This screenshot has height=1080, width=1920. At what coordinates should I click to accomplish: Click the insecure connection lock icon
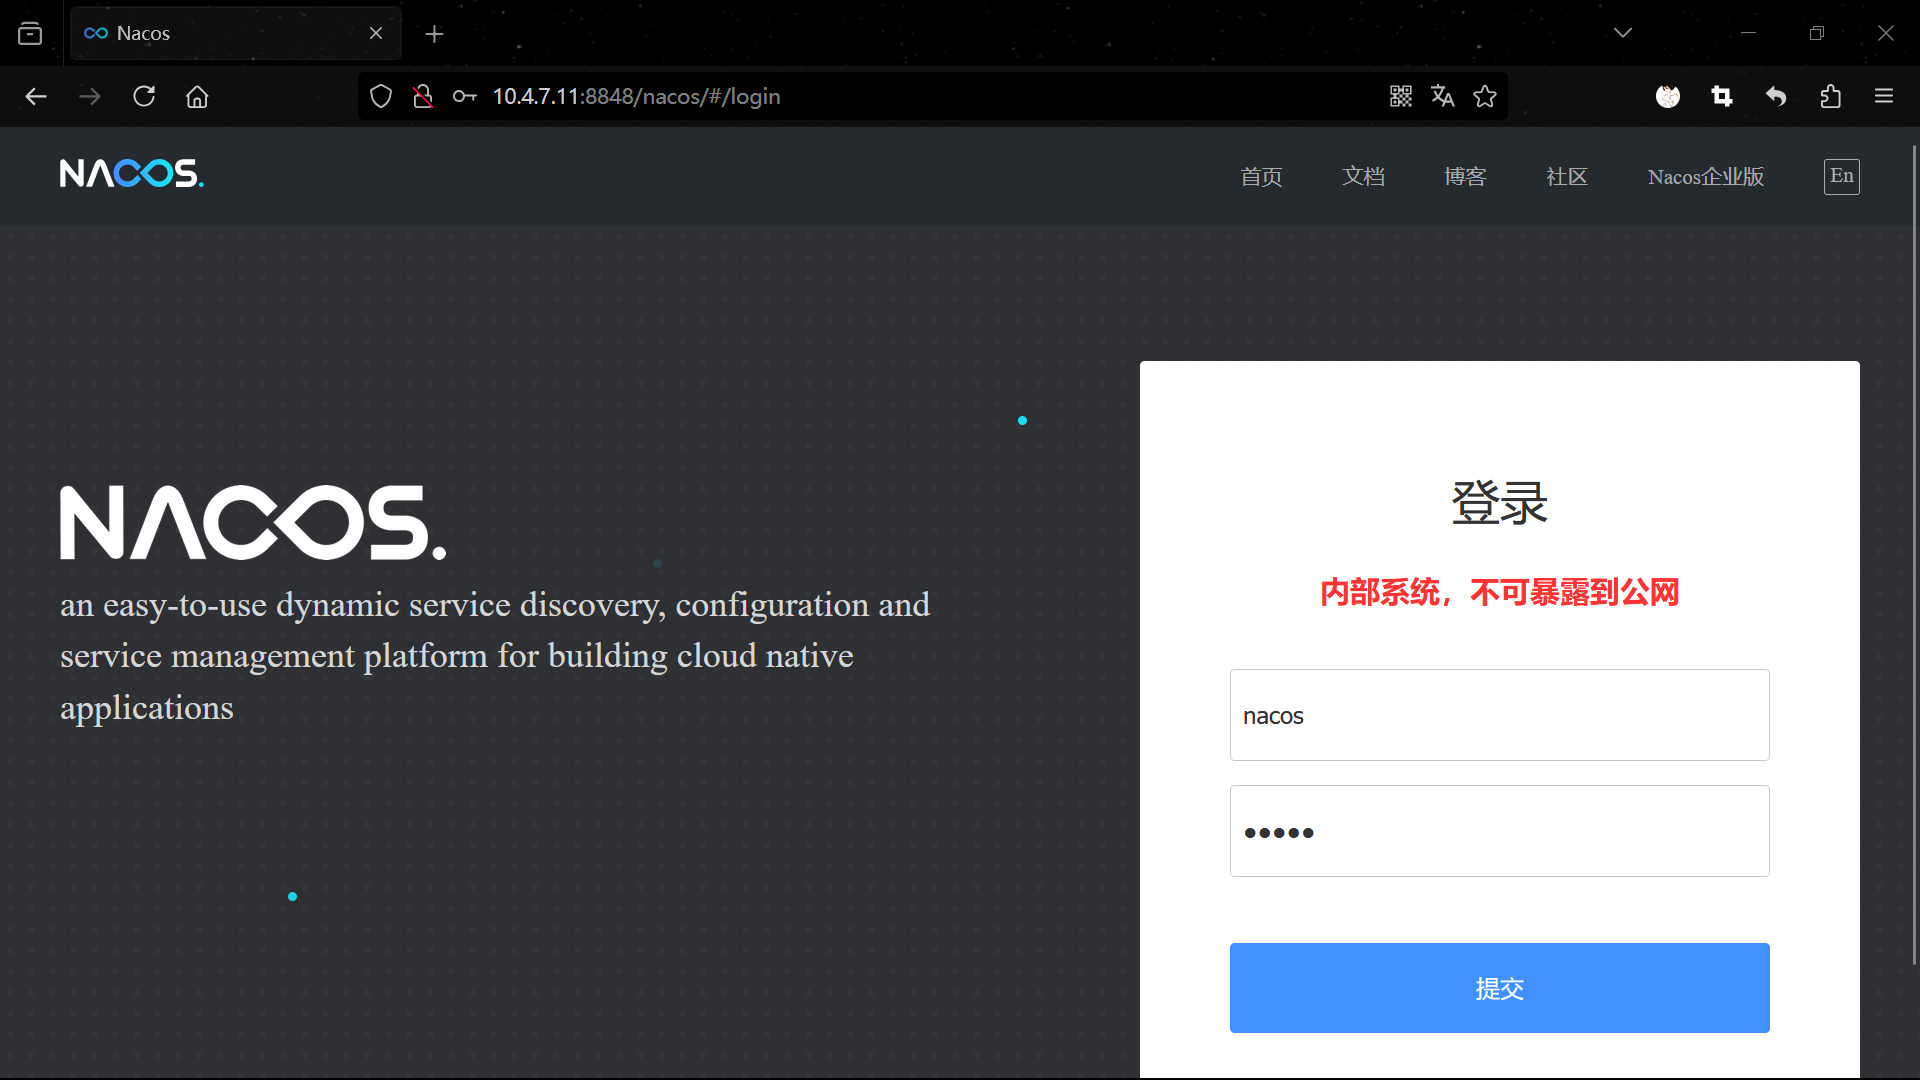423,96
